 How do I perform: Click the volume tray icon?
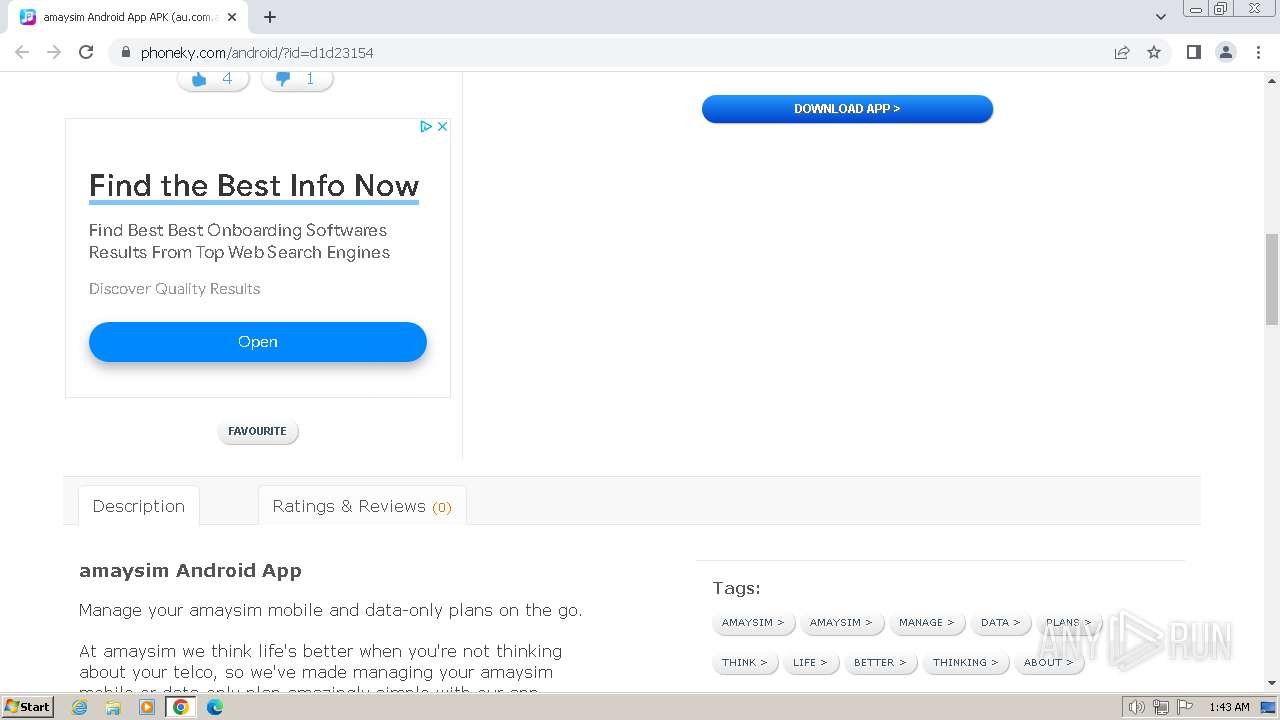point(1137,707)
